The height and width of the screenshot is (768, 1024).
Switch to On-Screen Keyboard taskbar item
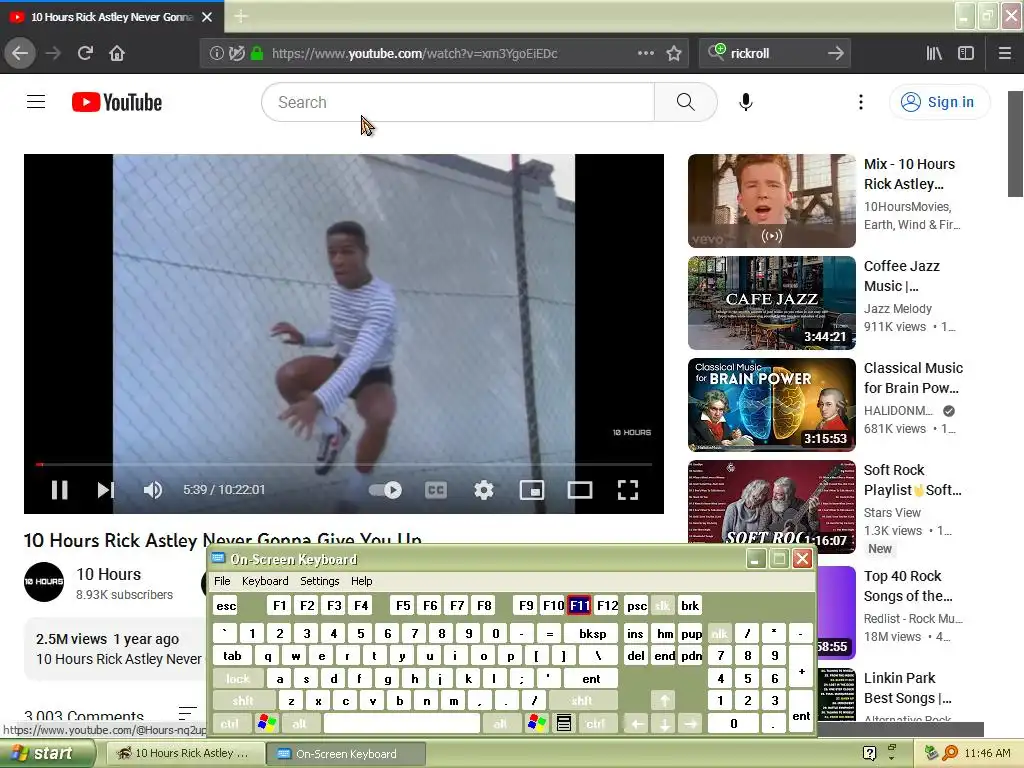[x=346, y=753]
